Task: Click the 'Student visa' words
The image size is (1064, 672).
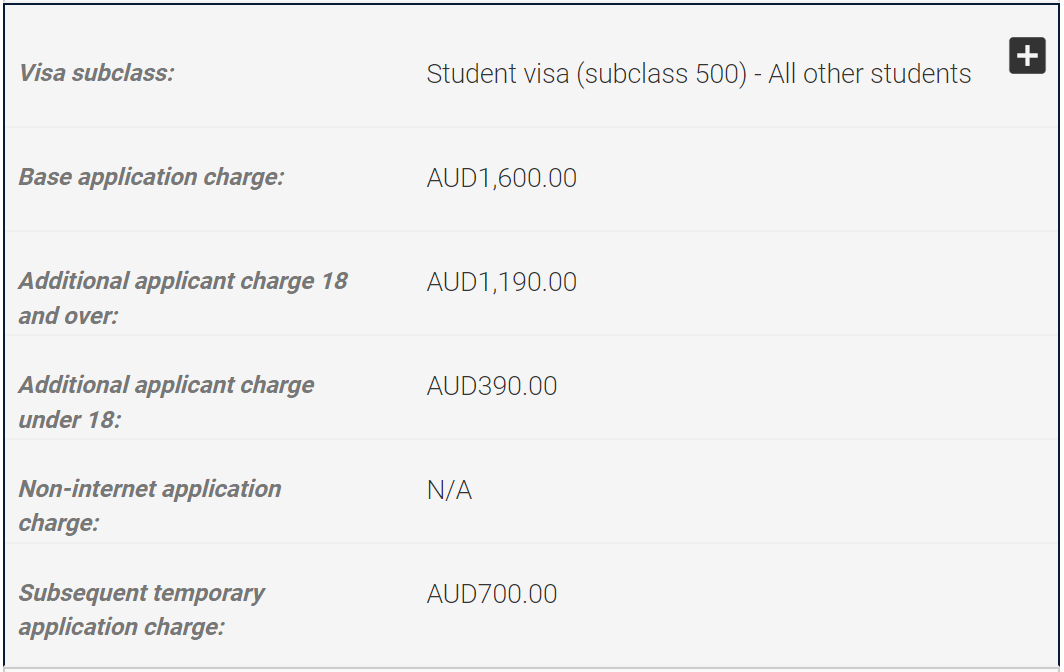Action: (x=498, y=74)
